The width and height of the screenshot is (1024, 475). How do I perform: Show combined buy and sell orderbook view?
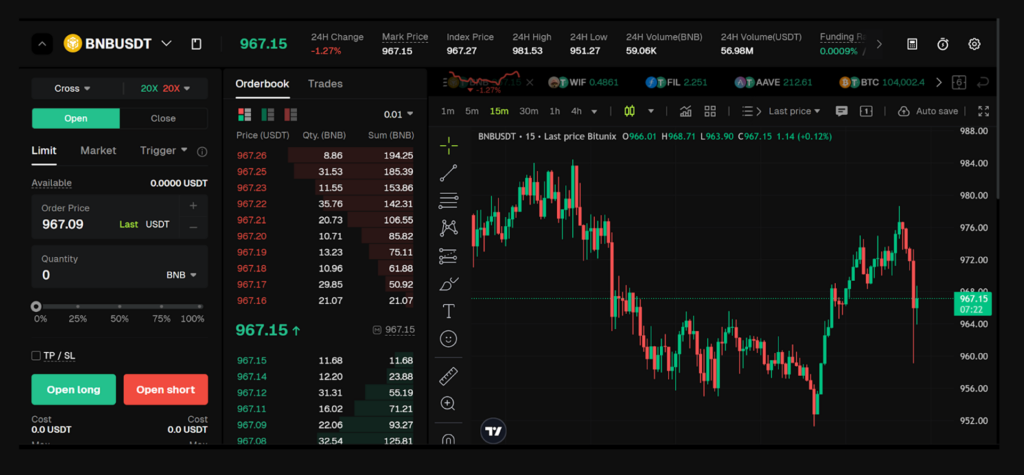(245, 114)
